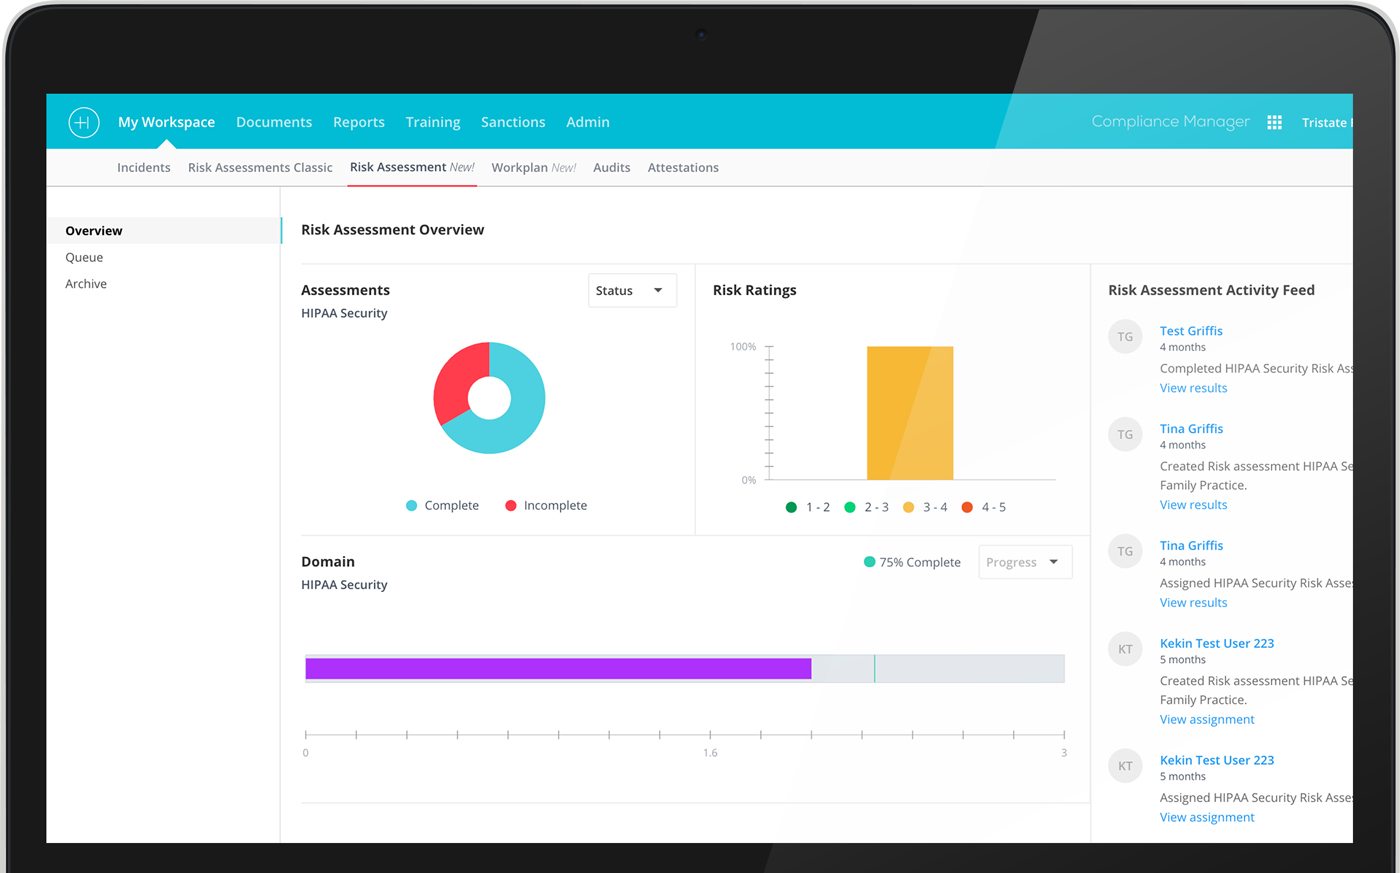1400x873 pixels.
Task: Open the first View assignment link
Action: click(1206, 720)
